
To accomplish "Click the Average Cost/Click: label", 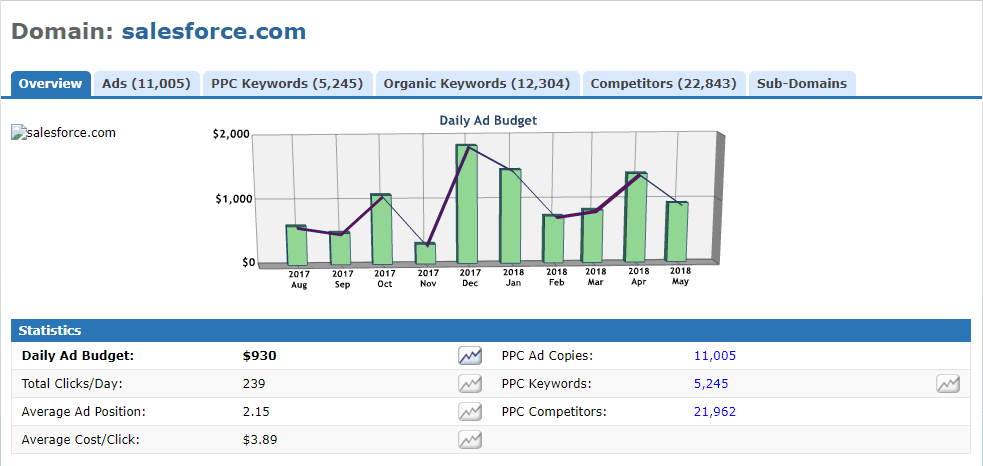I will 80,440.
